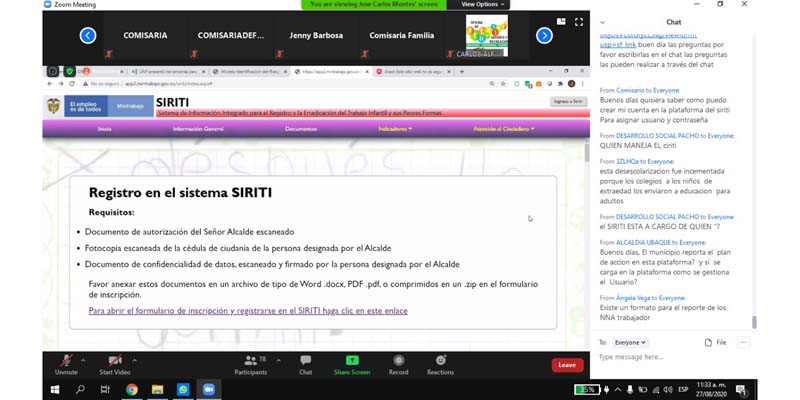Open Información General menu item

click(x=198, y=129)
